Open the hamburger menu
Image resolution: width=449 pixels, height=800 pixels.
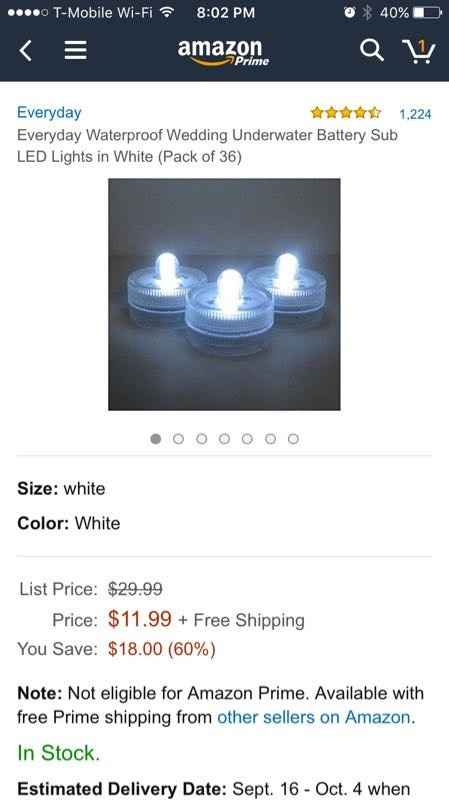76,51
